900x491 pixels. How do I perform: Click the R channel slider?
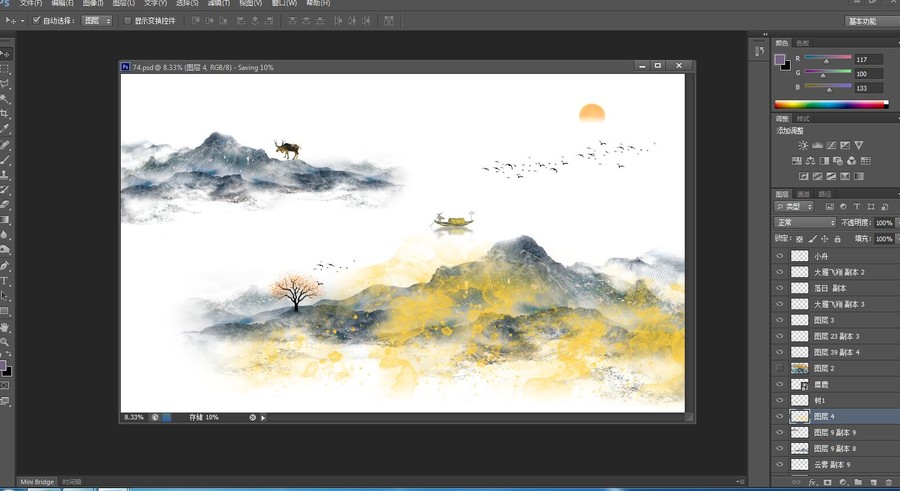tap(828, 58)
